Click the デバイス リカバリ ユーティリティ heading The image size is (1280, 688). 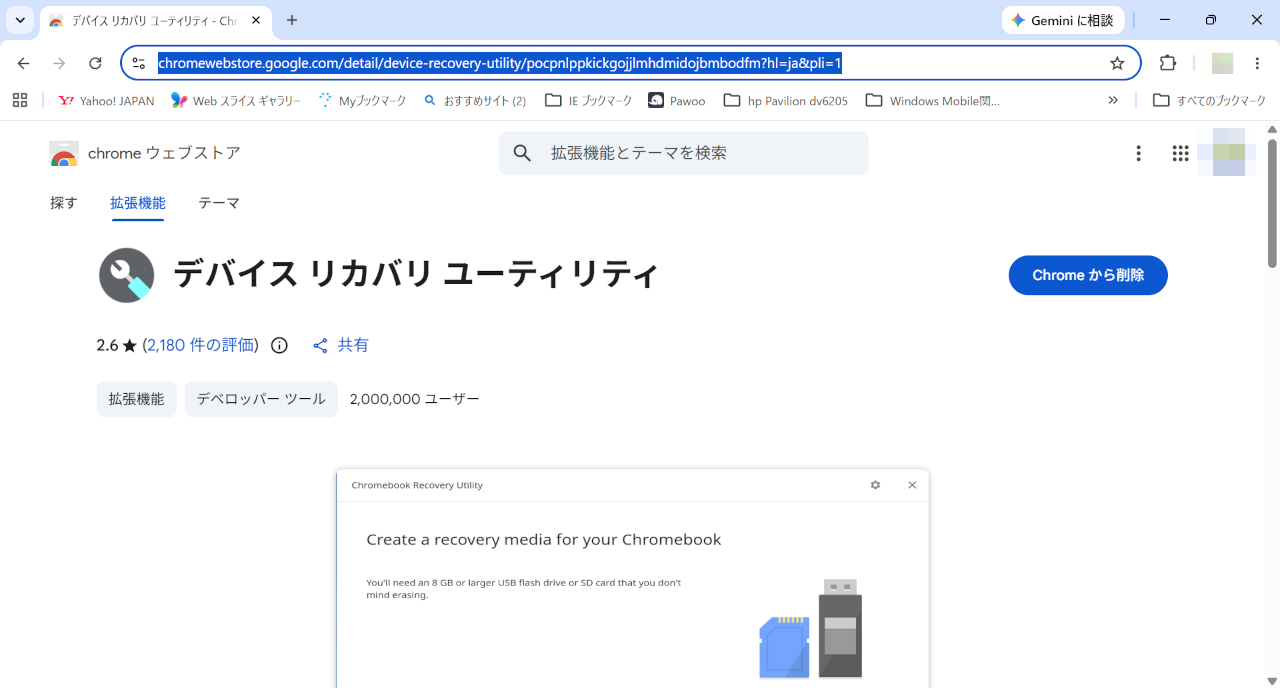[416, 274]
